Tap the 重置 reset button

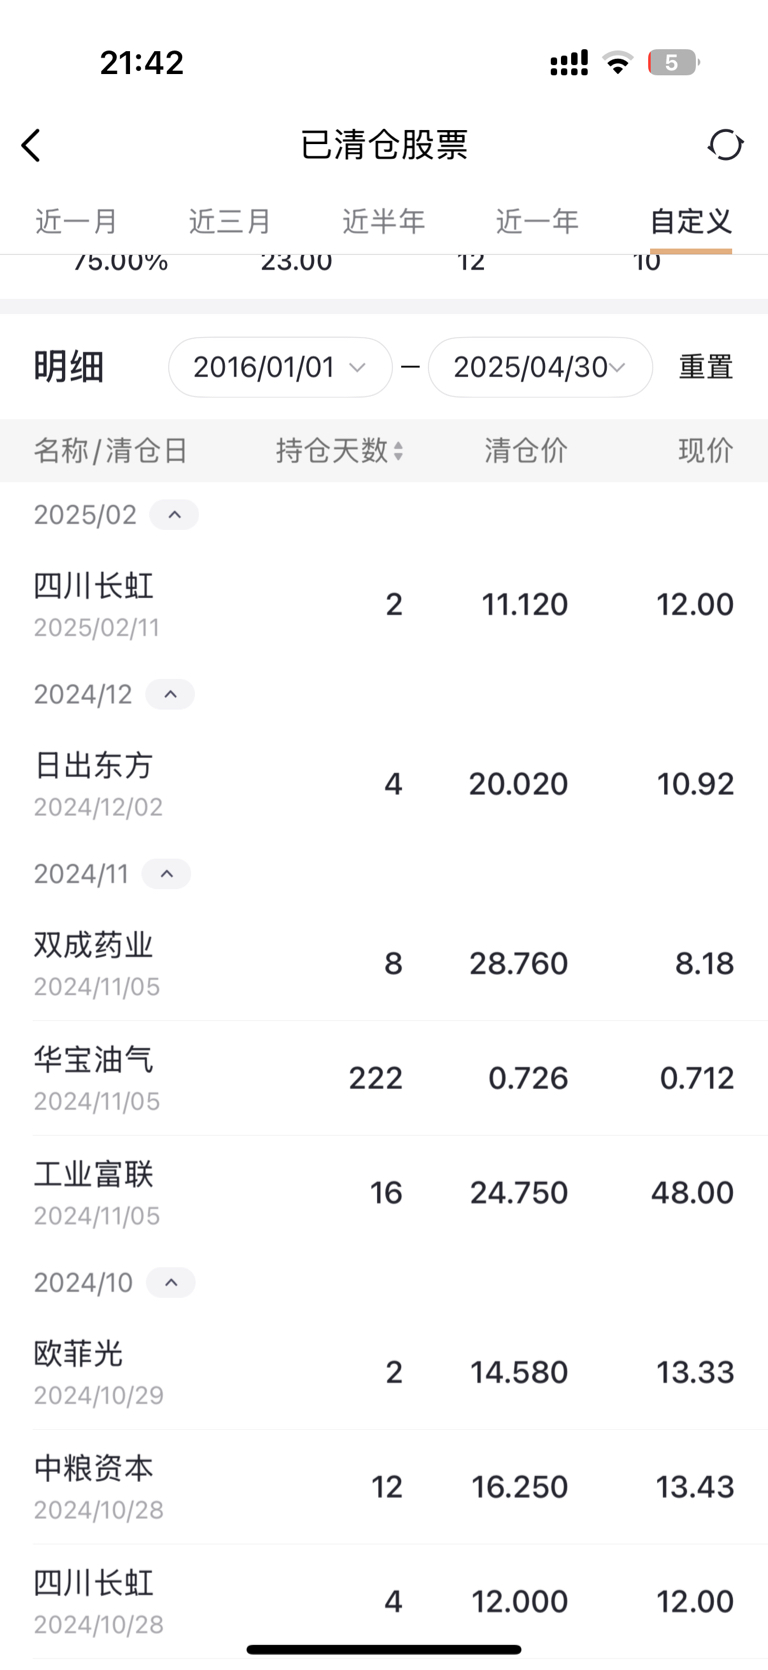tap(706, 367)
